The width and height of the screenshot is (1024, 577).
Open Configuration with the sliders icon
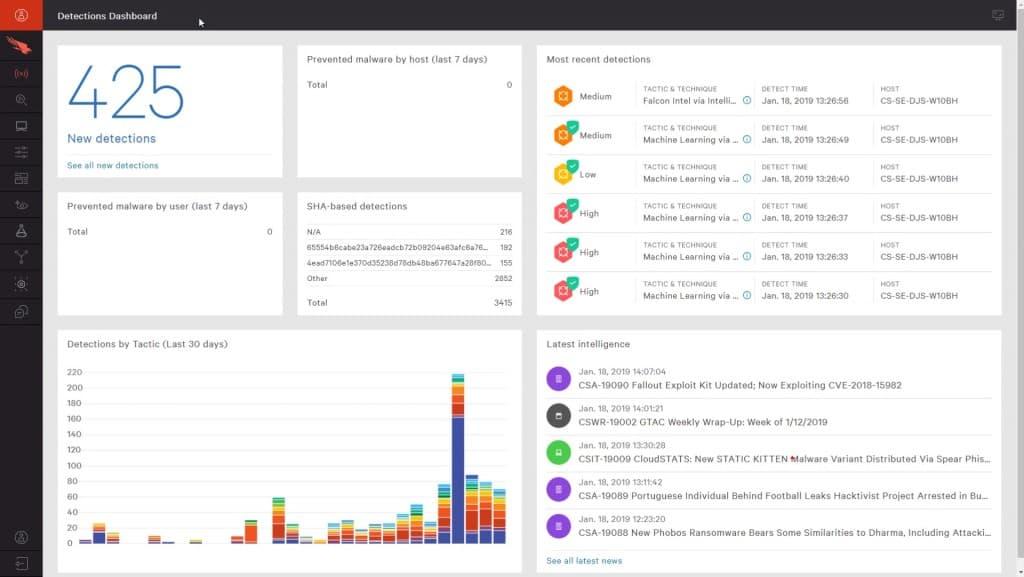tap(21, 152)
